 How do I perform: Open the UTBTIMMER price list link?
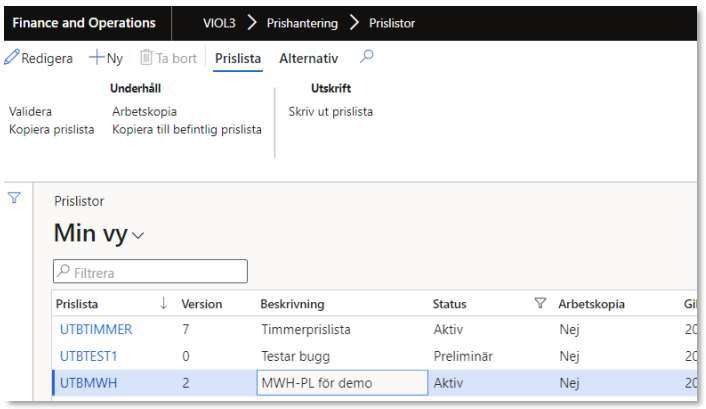[96, 329]
